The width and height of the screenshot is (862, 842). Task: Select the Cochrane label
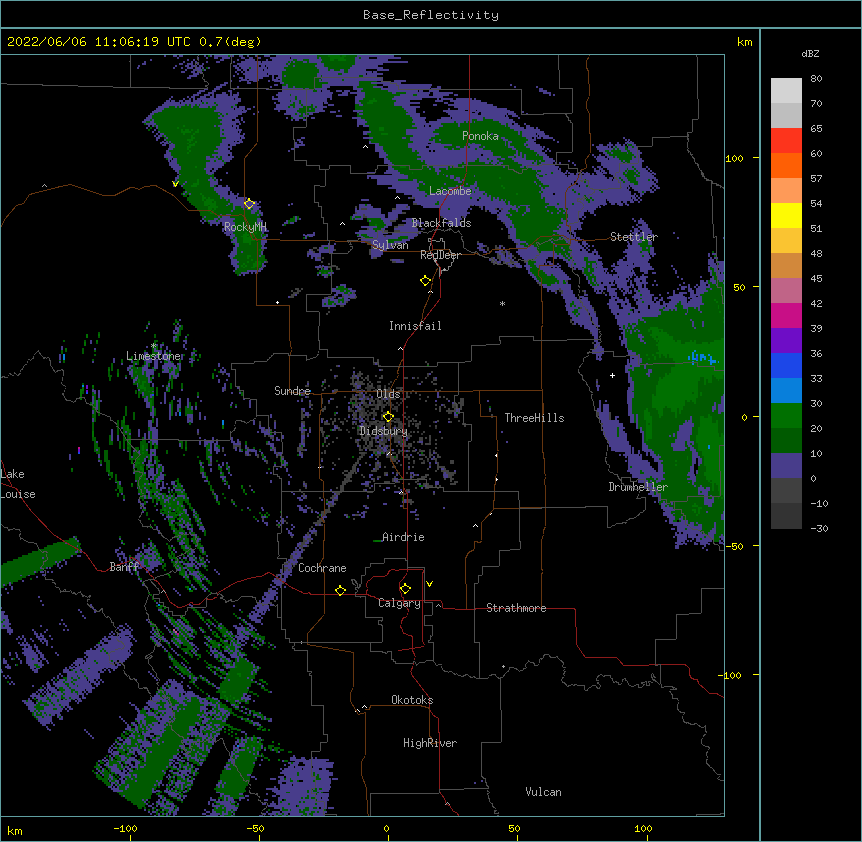(322, 568)
